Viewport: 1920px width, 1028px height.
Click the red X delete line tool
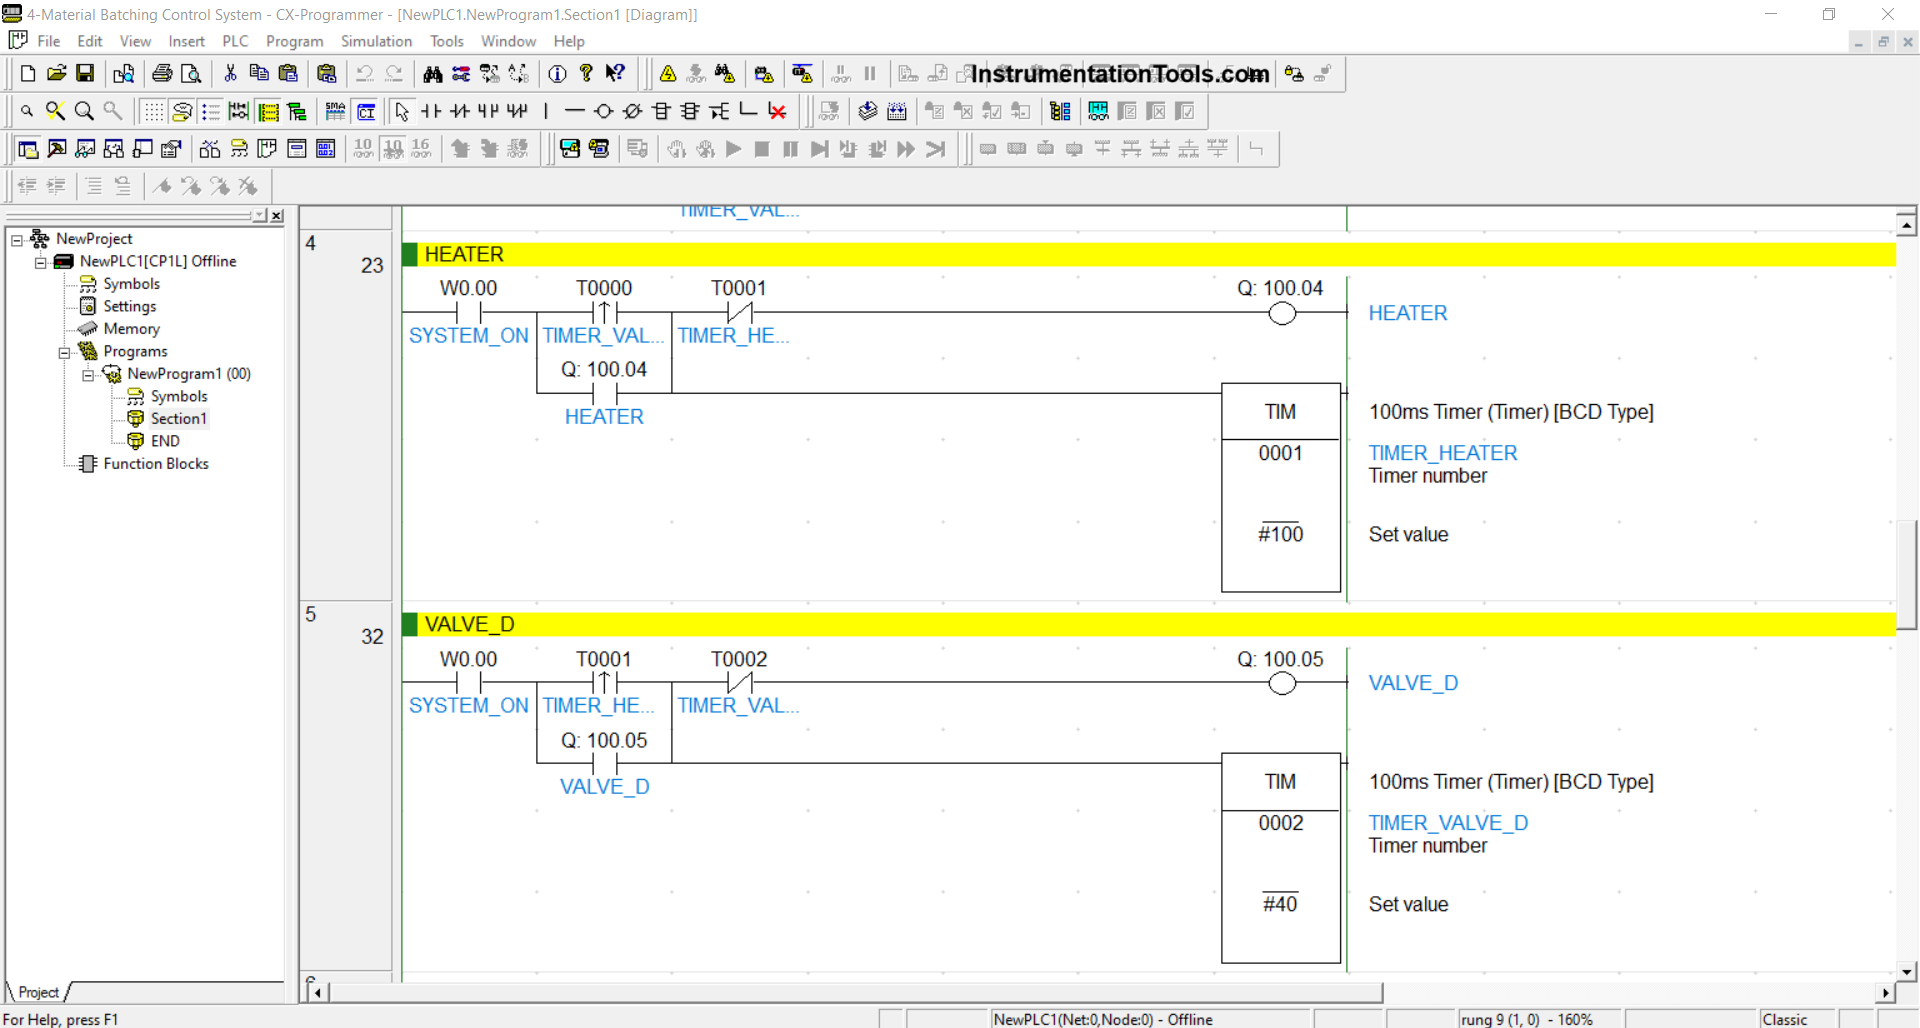click(x=777, y=111)
